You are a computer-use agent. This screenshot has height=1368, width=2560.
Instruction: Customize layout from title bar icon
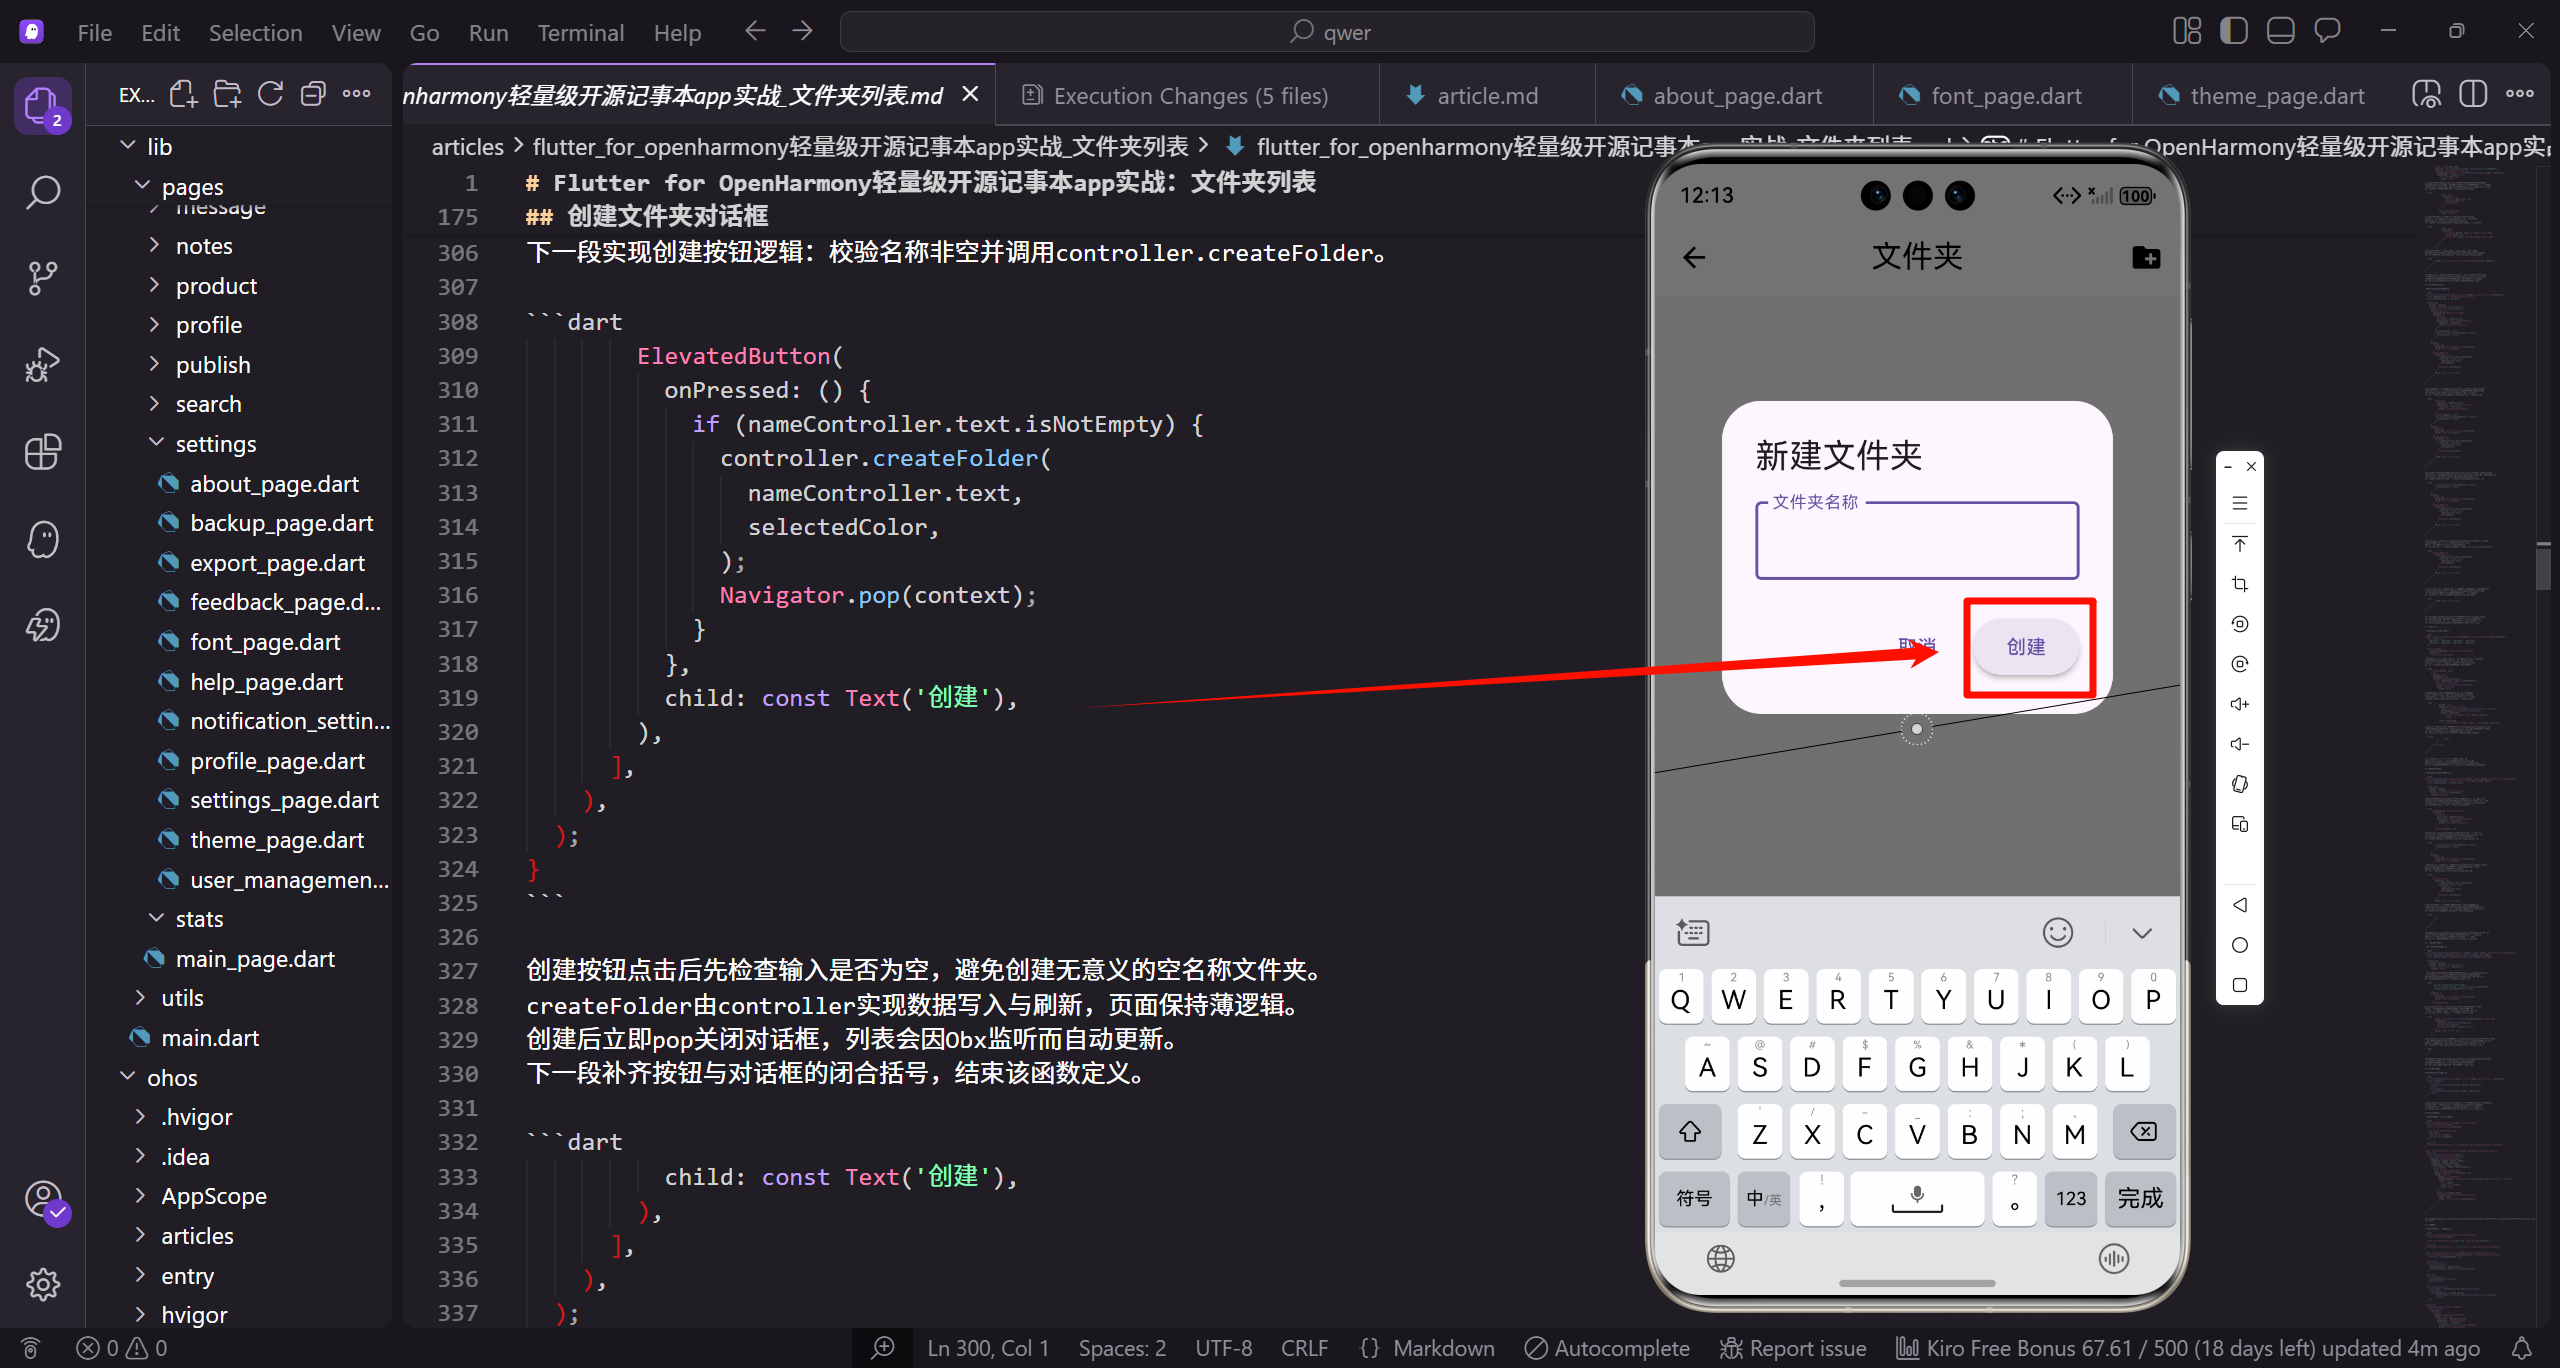[2187, 32]
